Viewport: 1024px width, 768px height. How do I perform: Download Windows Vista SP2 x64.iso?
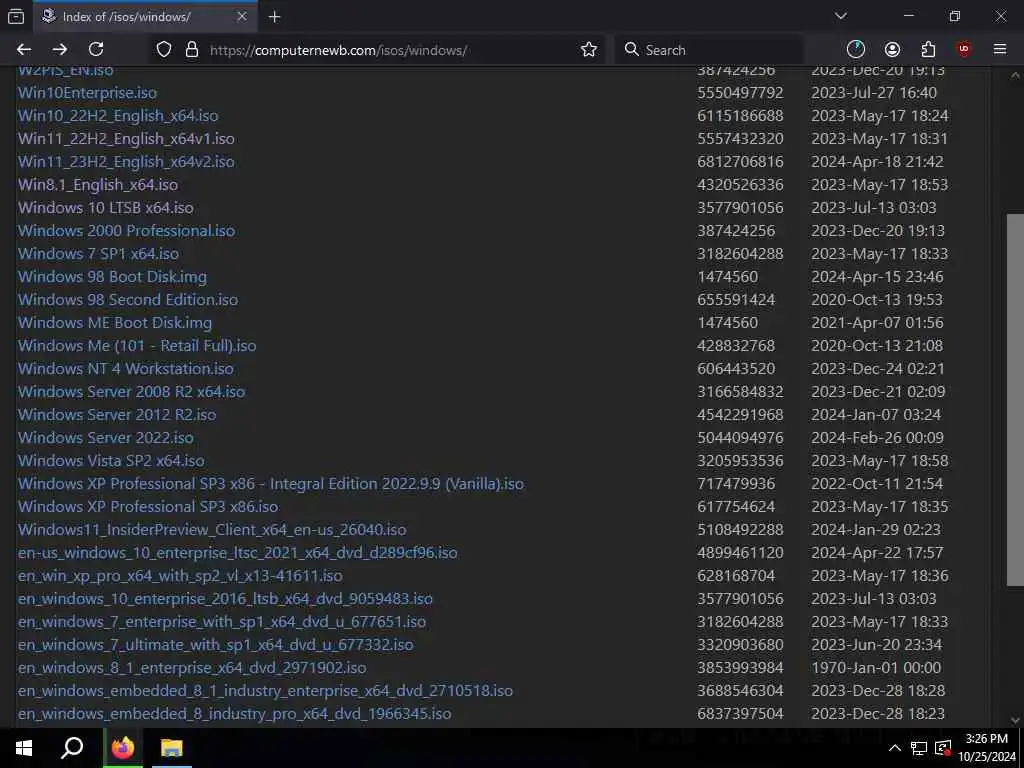pos(111,460)
